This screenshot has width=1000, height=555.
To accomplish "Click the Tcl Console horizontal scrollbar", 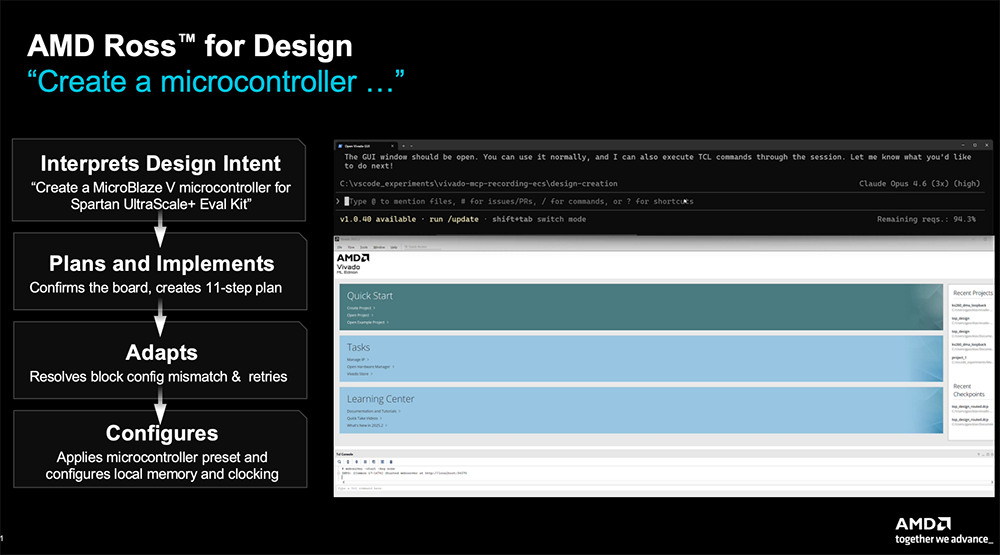I will 667,482.
